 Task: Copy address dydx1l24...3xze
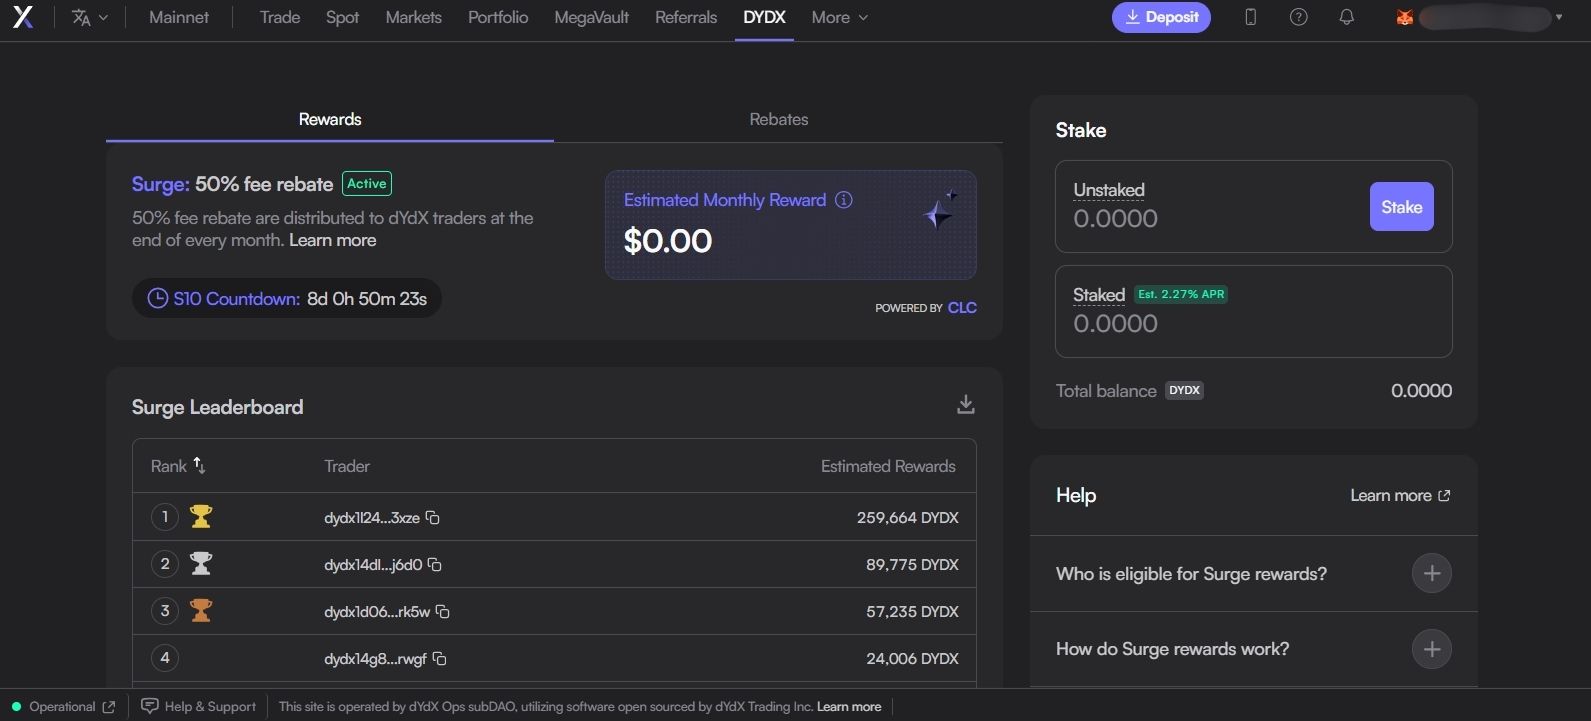click(433, 518)
